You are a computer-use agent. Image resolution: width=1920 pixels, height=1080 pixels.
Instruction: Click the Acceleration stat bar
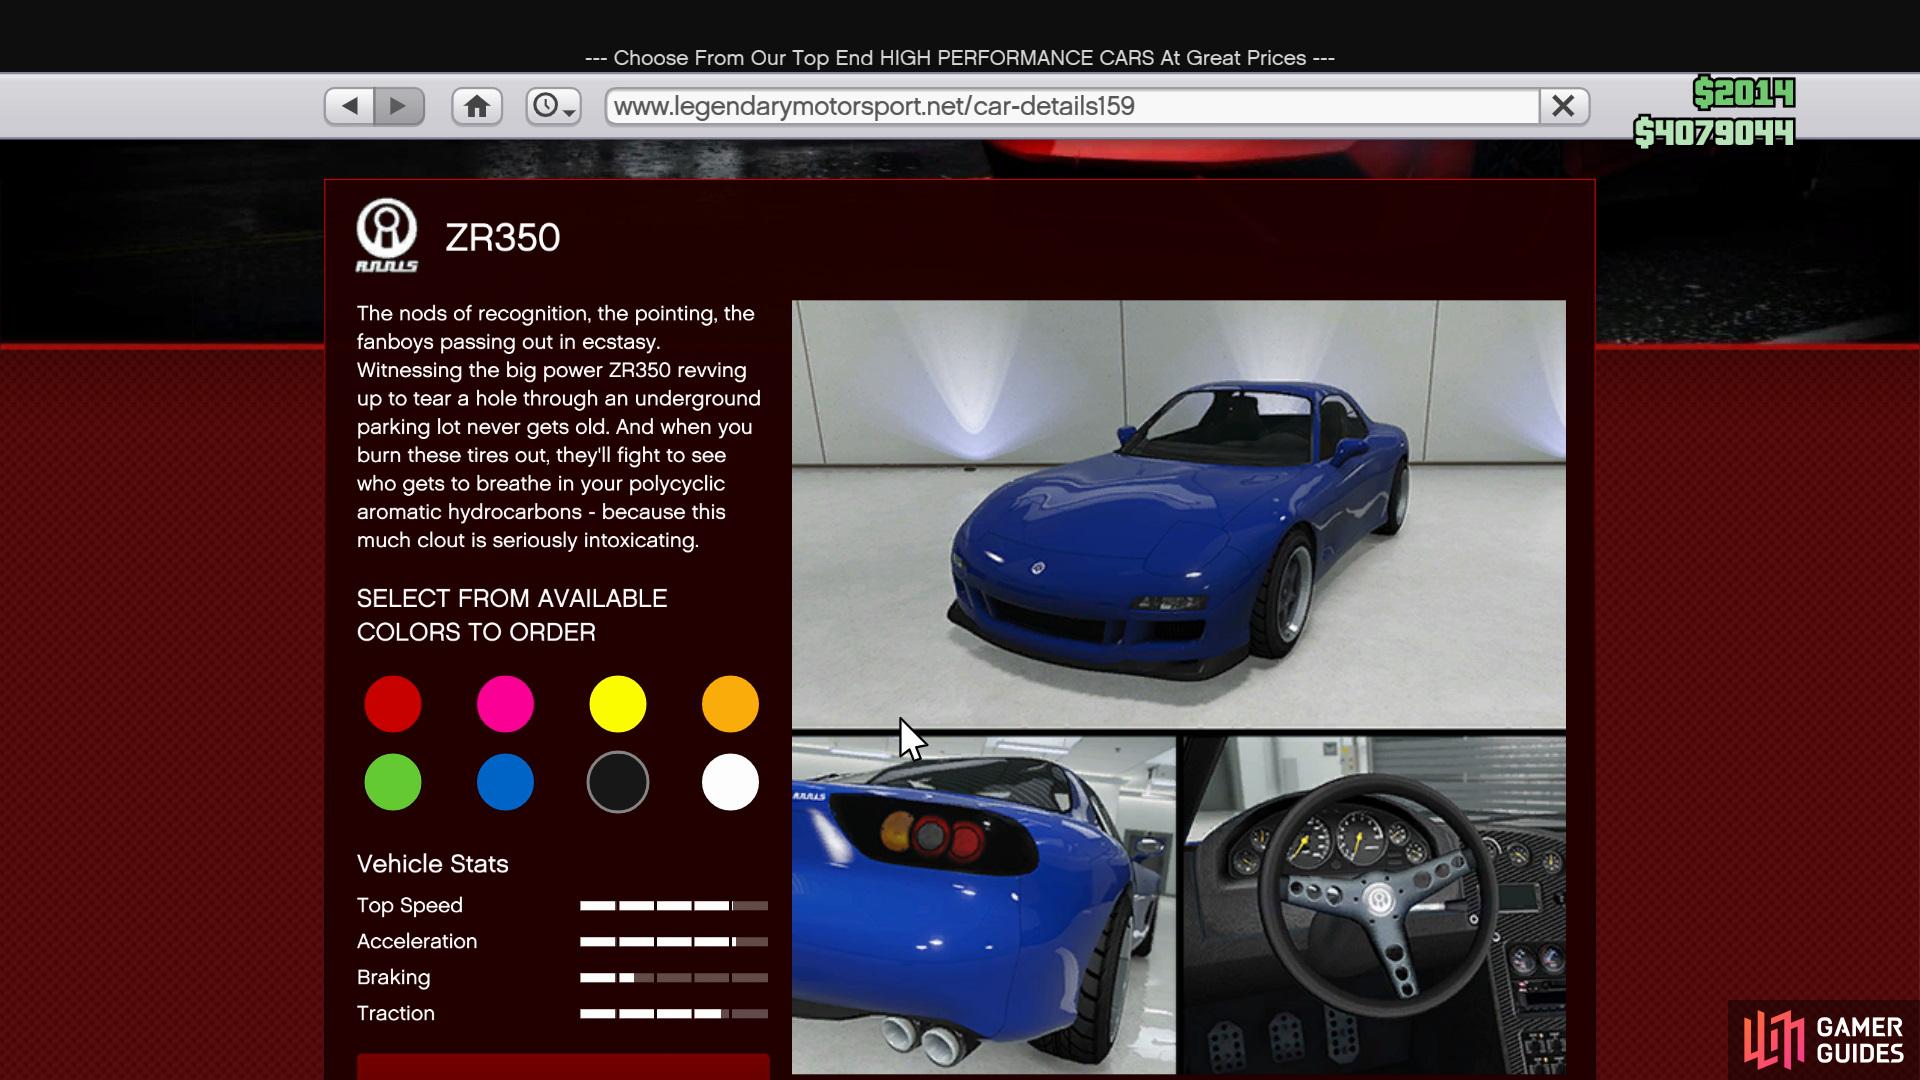point(674,942)
